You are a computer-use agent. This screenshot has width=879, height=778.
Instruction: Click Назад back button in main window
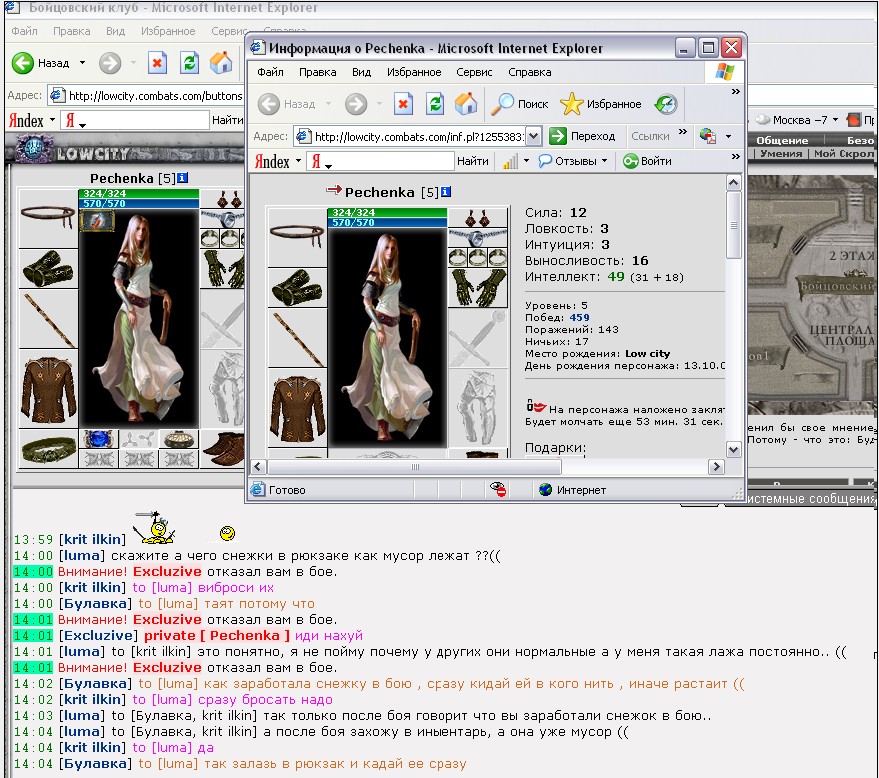(40, 63)
